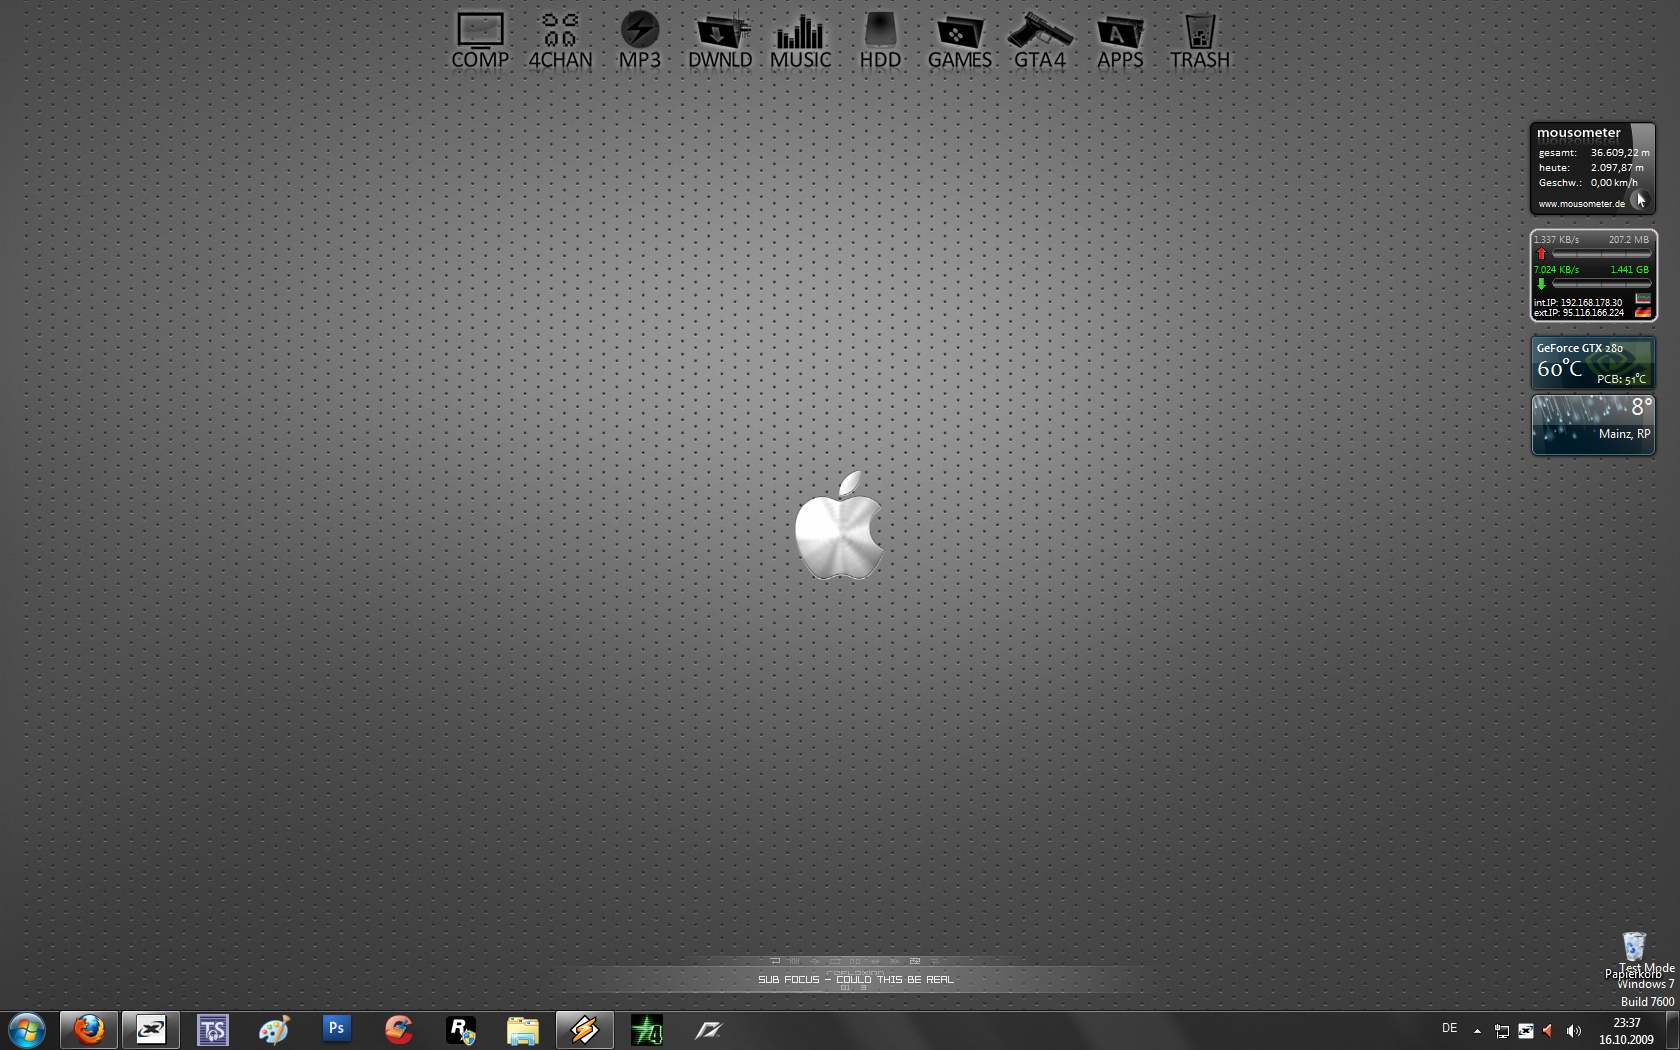Image resolution: width=1680 pixels, height=1050 pixels.
Task: Click the network tray icon
Action: [1502, 1031]
